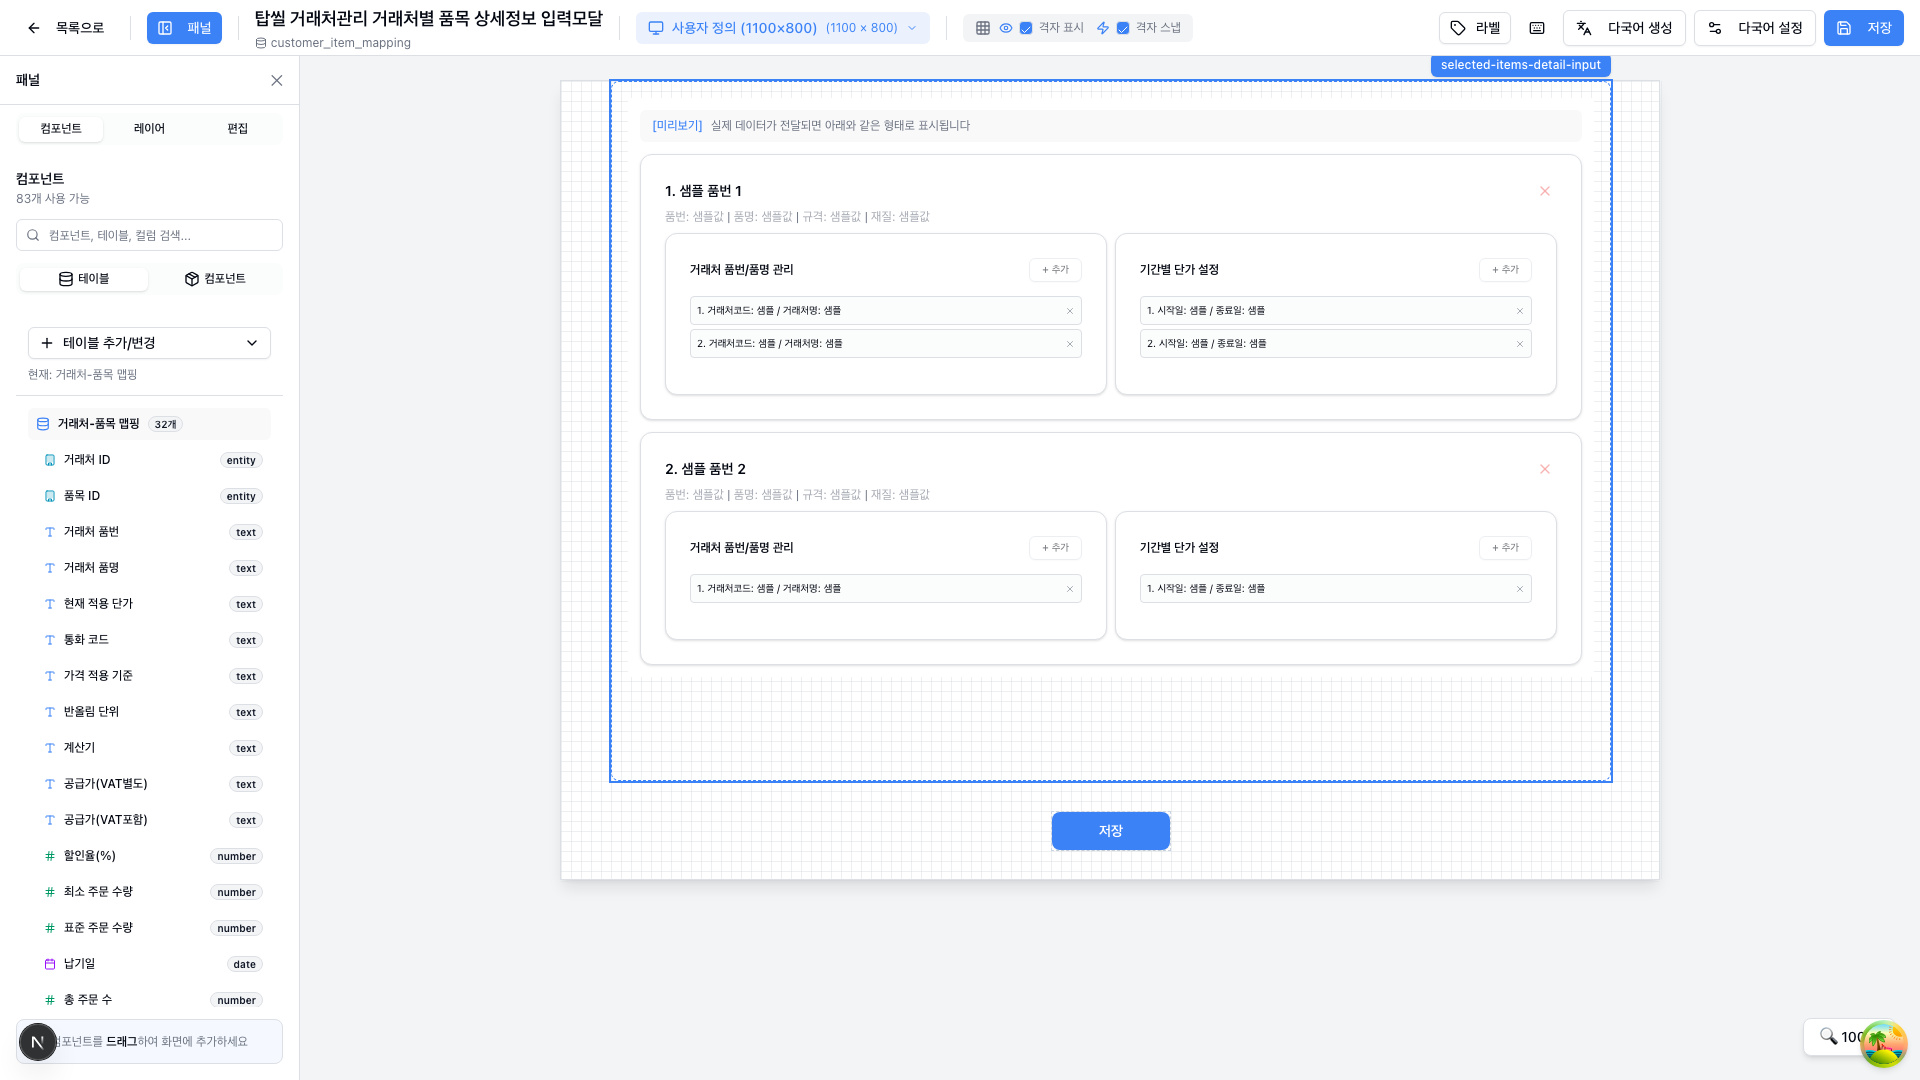
Task: Click the keyboard shortcuts icon
Action: click(1537, 28)
